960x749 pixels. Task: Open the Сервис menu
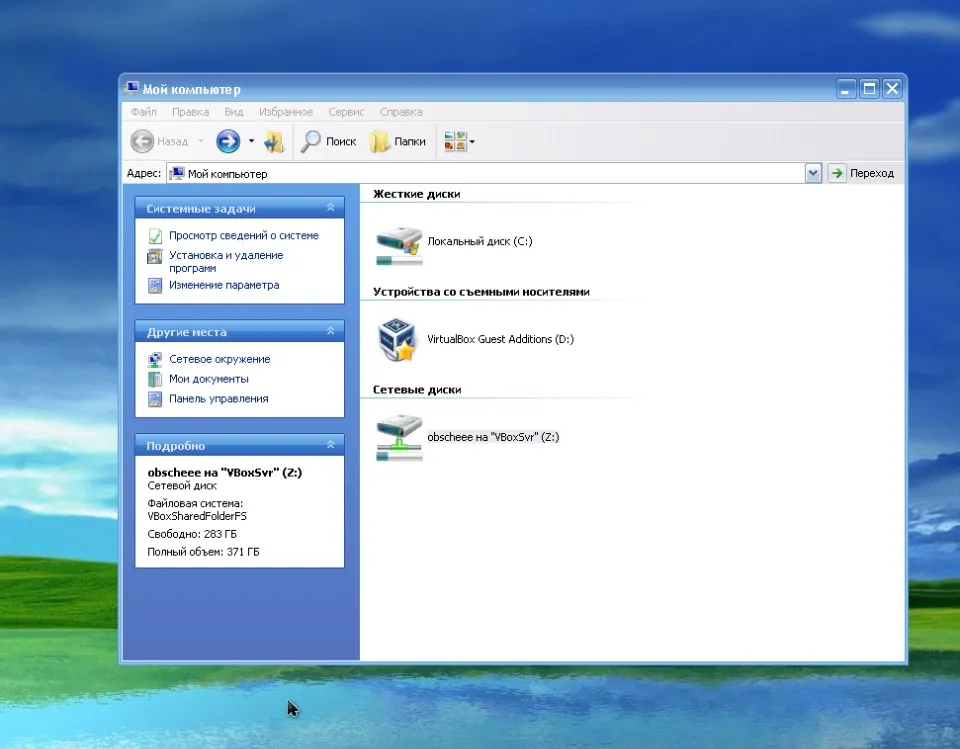(346, 112)
